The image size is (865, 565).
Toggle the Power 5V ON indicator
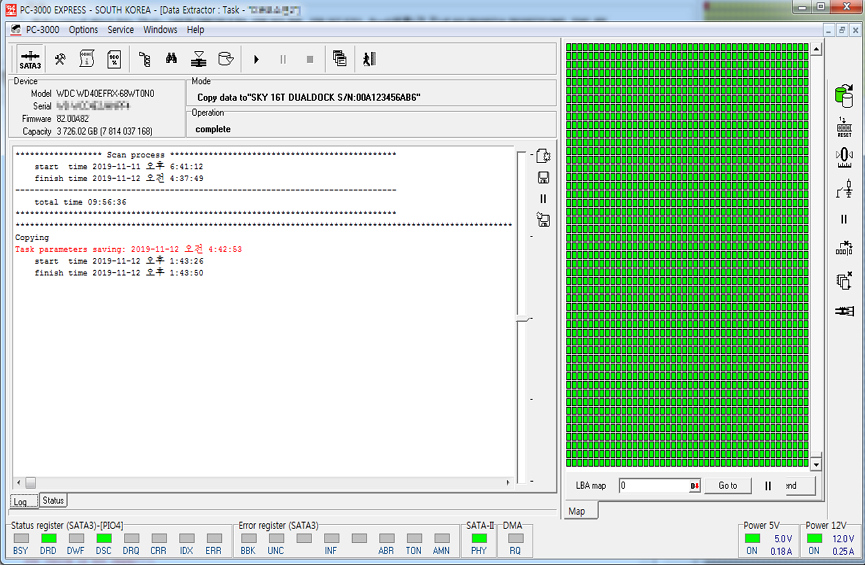752,538
